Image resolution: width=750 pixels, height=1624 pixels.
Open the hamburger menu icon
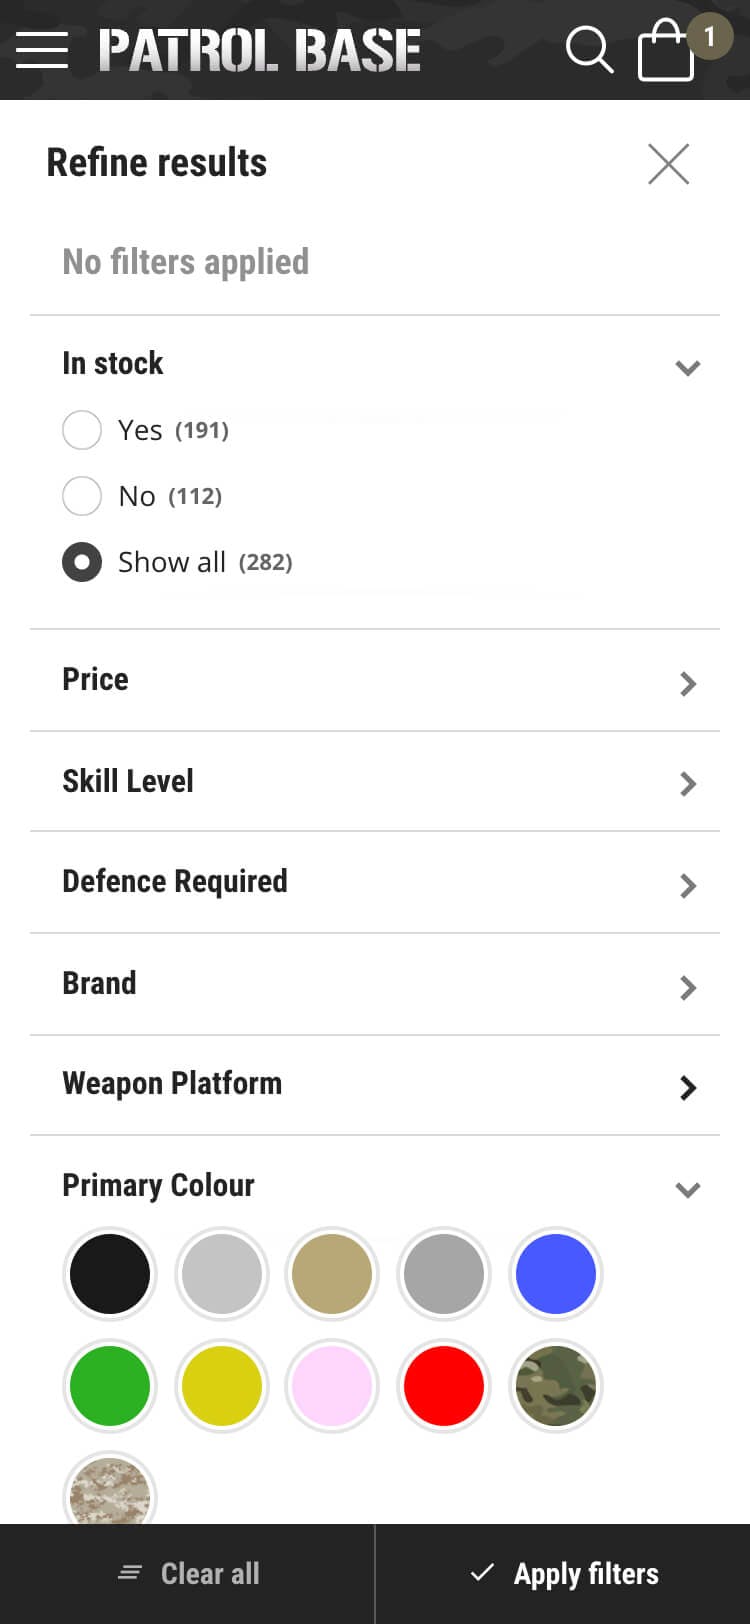[x=42, y=50]
